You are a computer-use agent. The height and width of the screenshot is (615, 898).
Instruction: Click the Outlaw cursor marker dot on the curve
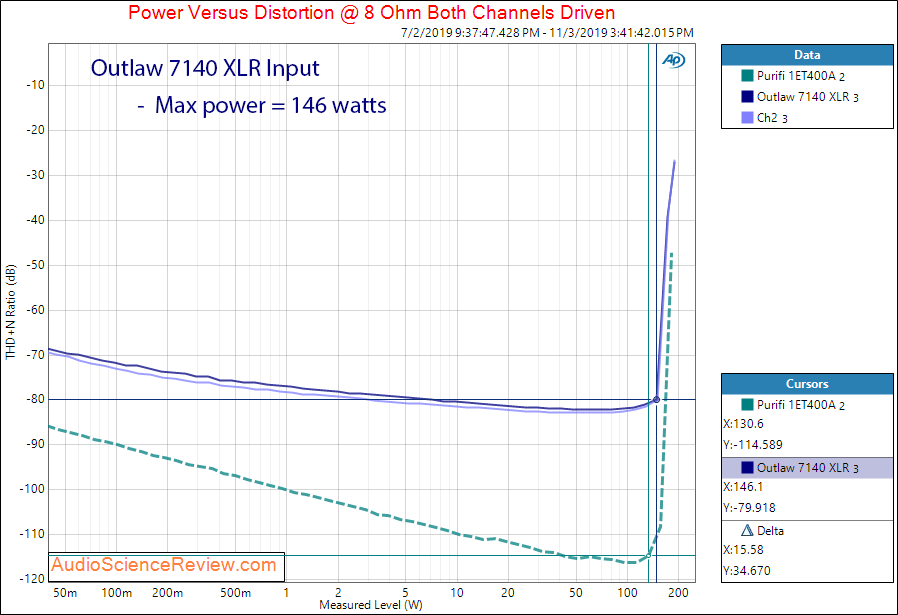(656, 399)
